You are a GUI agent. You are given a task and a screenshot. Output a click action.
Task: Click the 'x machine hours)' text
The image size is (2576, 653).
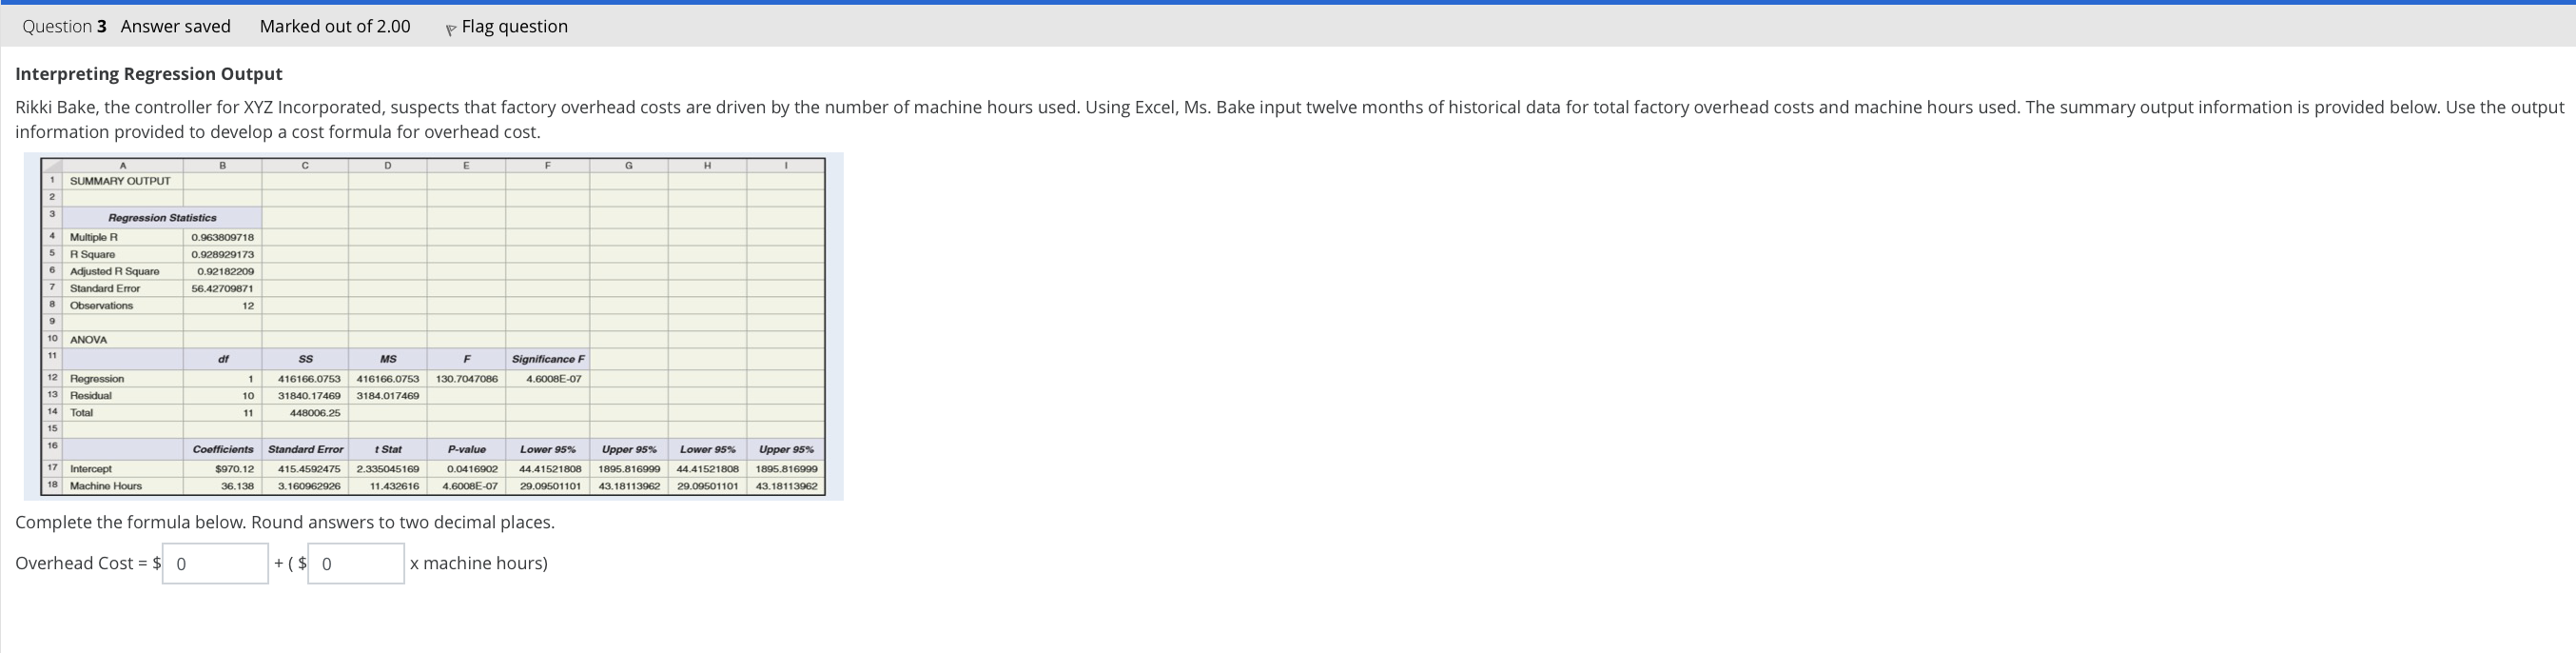[479, 563]
